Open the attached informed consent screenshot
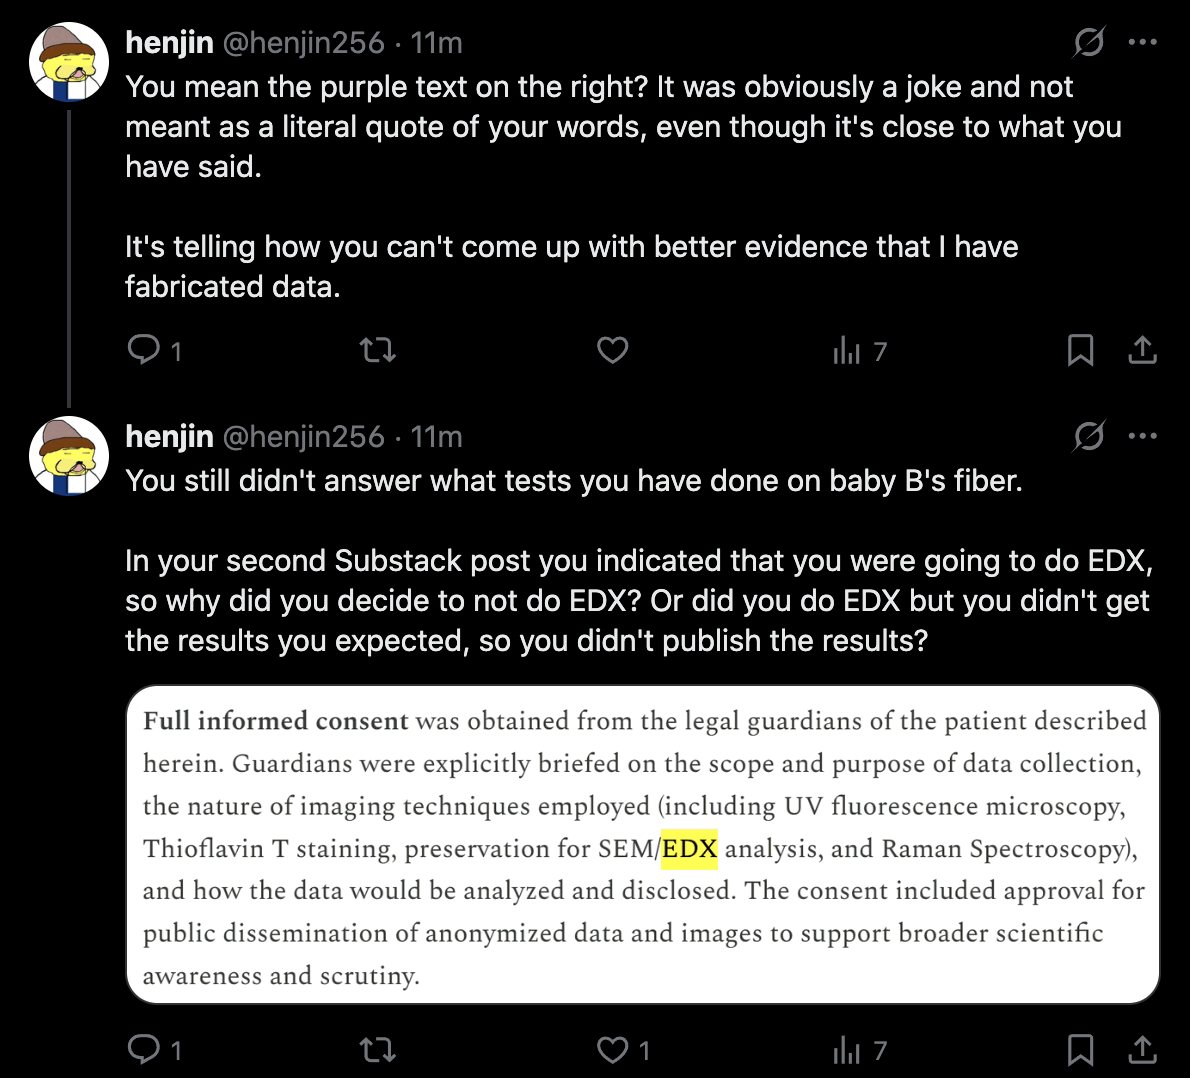Image resolution: width=1190 pixels, height=1078 pixels. 642,845
